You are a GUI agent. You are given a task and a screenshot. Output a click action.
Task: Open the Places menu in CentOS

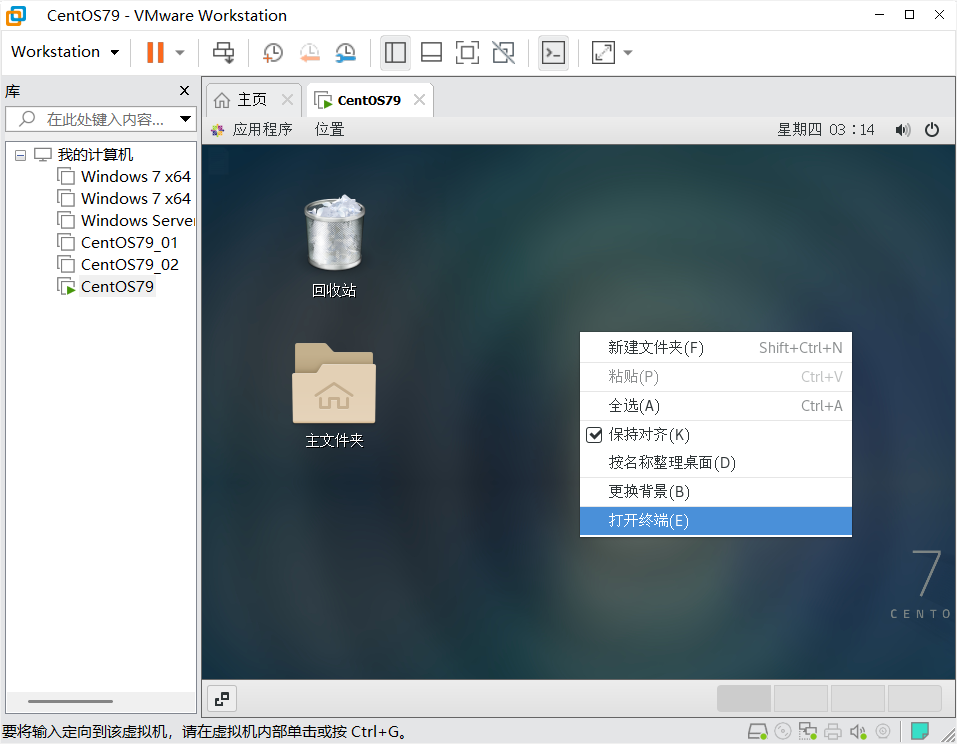coord(330,129)
